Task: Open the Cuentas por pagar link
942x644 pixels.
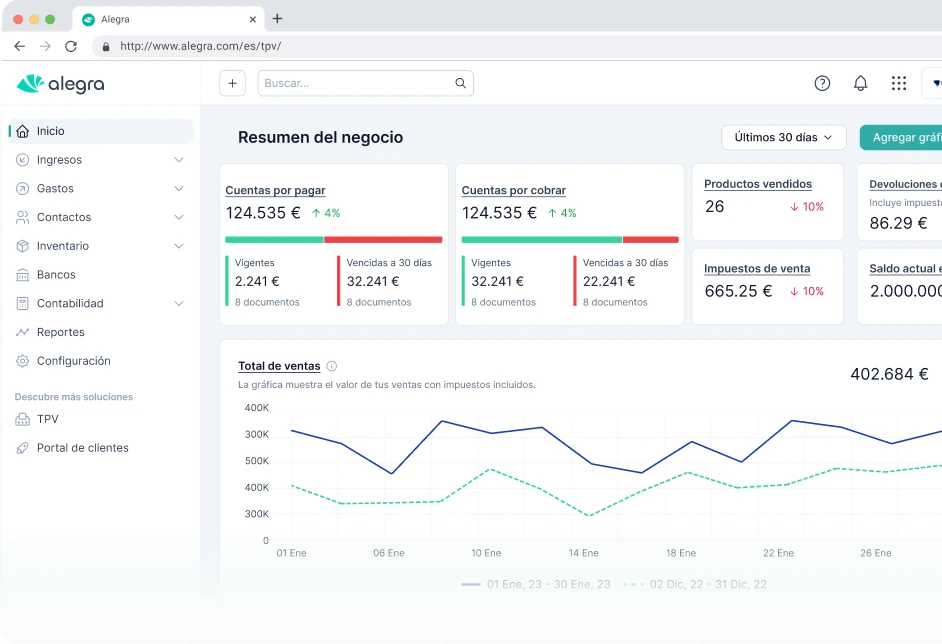Action: pyautogui.click(x=275, y=190)
